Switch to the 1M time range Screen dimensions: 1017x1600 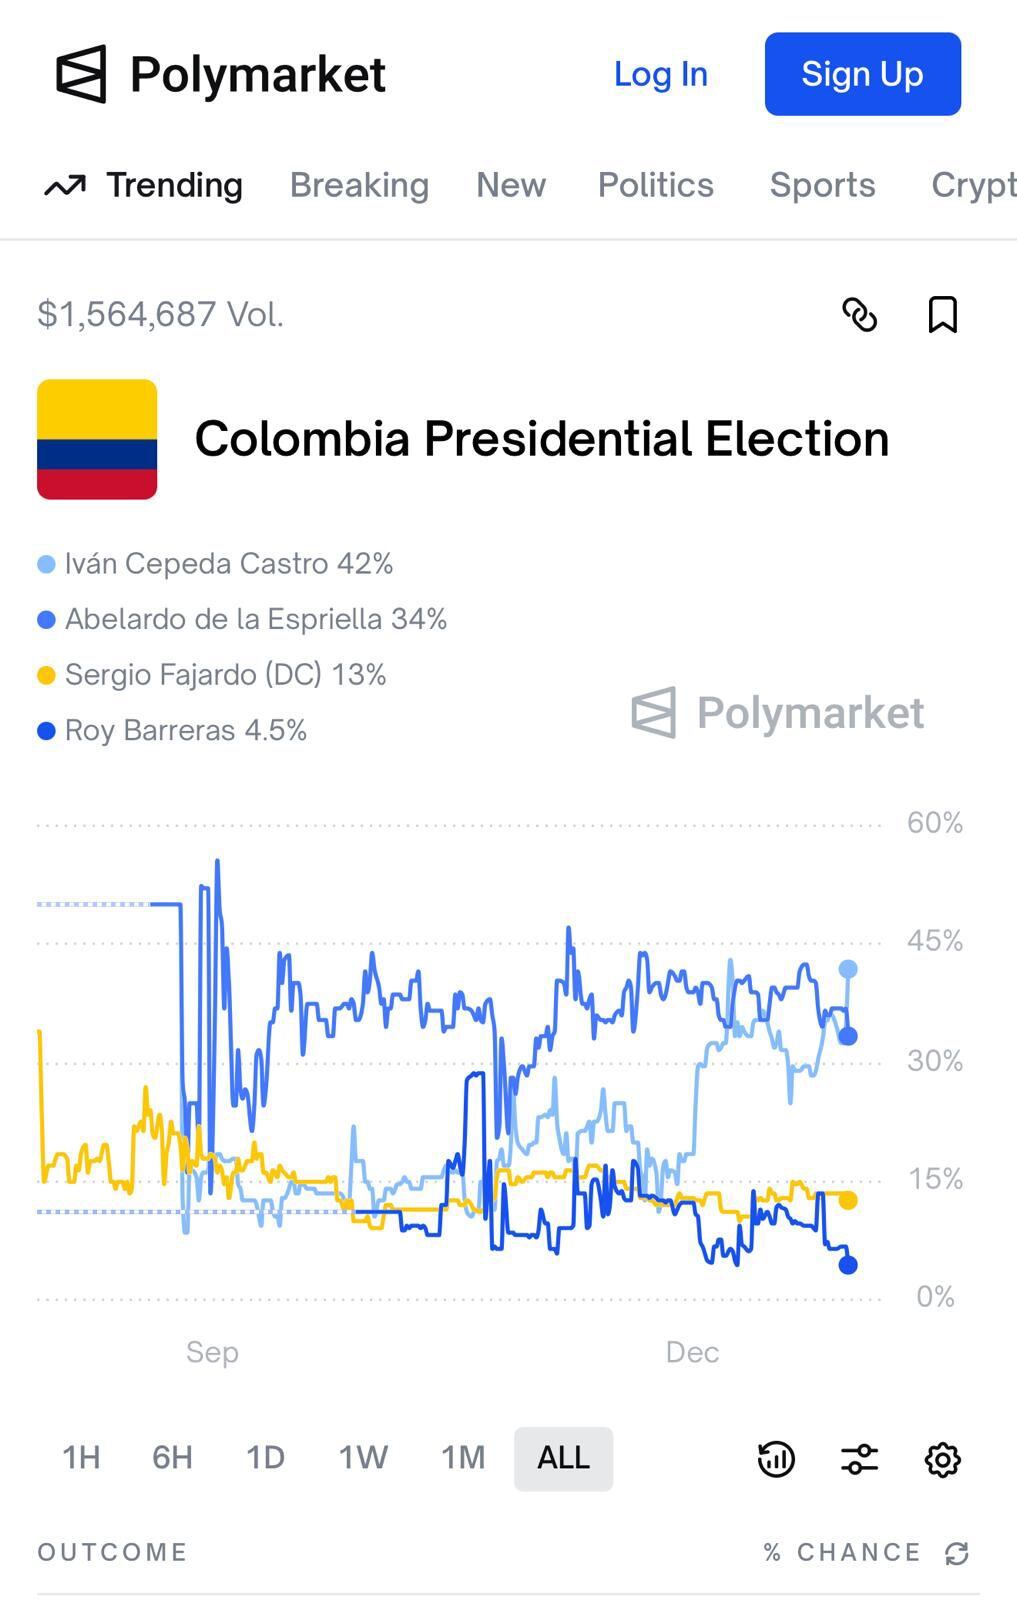[x=461, y=1458]
